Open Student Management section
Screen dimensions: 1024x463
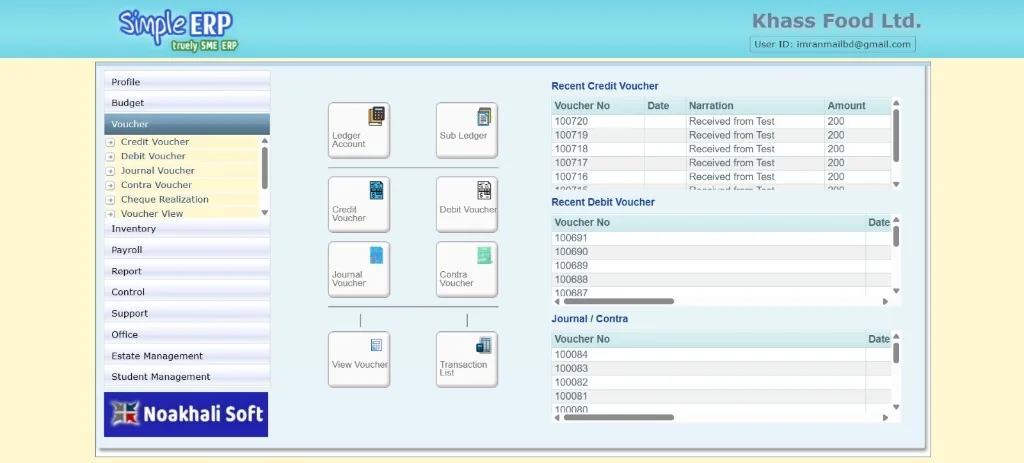(x=187, y=377)
